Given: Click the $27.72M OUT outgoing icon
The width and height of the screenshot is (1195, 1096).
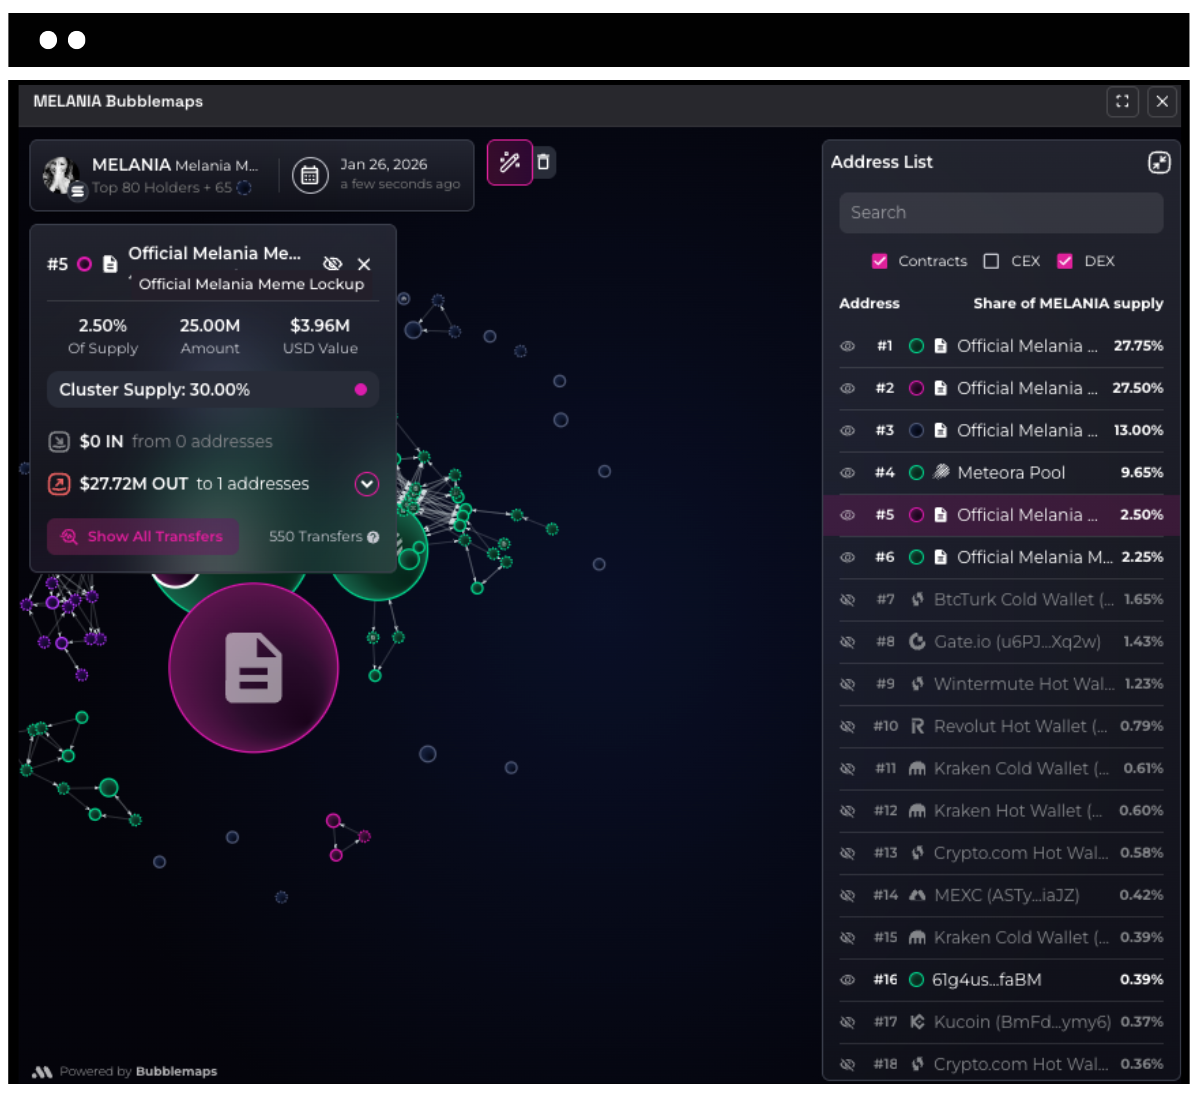Looking at the screenshot, I should click(x=59, y=484).
